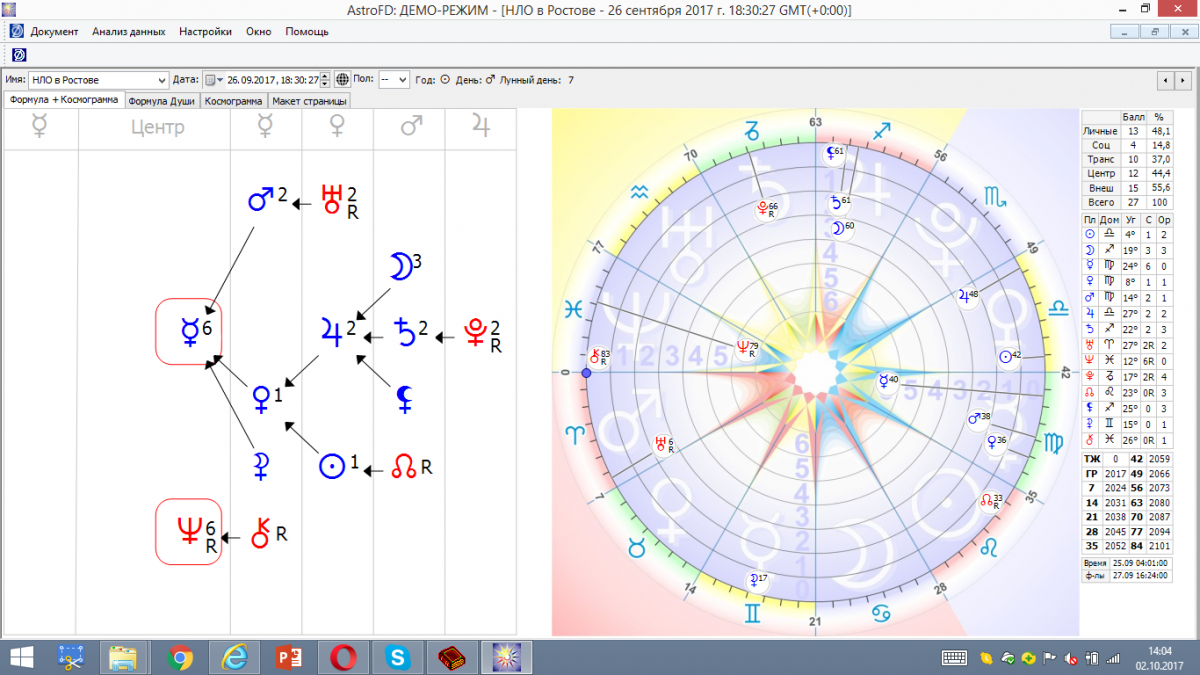Select the Космограмма tab
The height and width of the screenshot is (675, 1200).
coord(234,101)
